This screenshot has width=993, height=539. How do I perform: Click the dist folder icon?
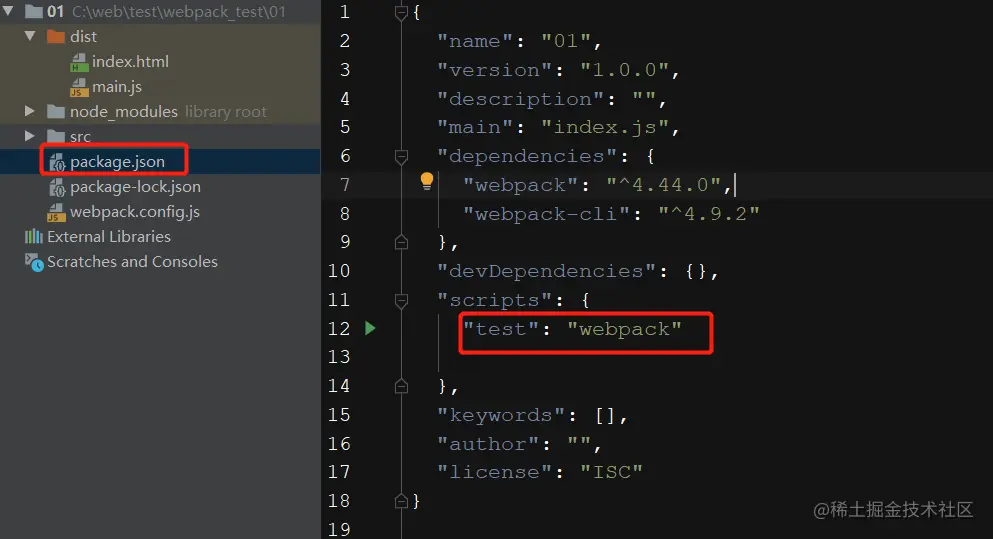[x=56, y=37]
